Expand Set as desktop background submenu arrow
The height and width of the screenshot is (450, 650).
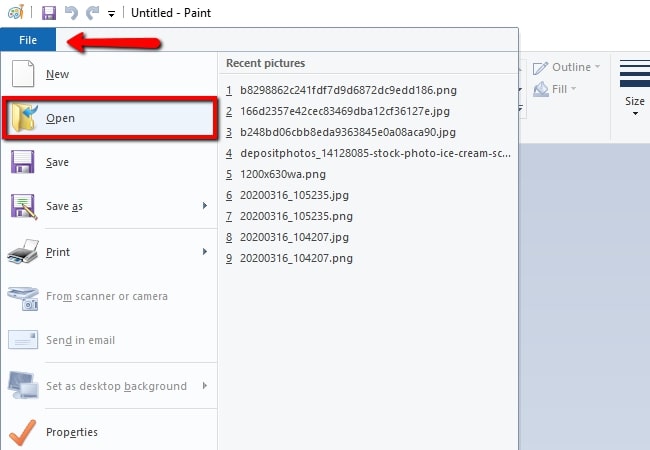pyautogui.click(x=205, y=386)
